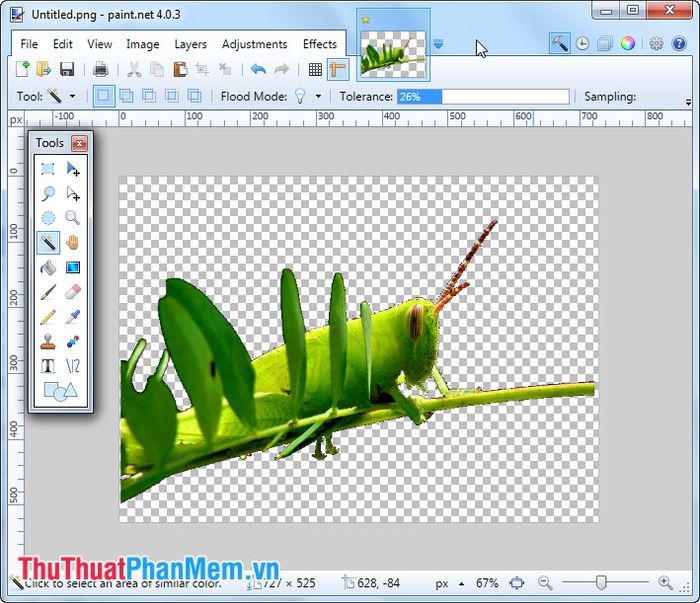Click the Save disk icon
The image size is (700, 603).
67,69
